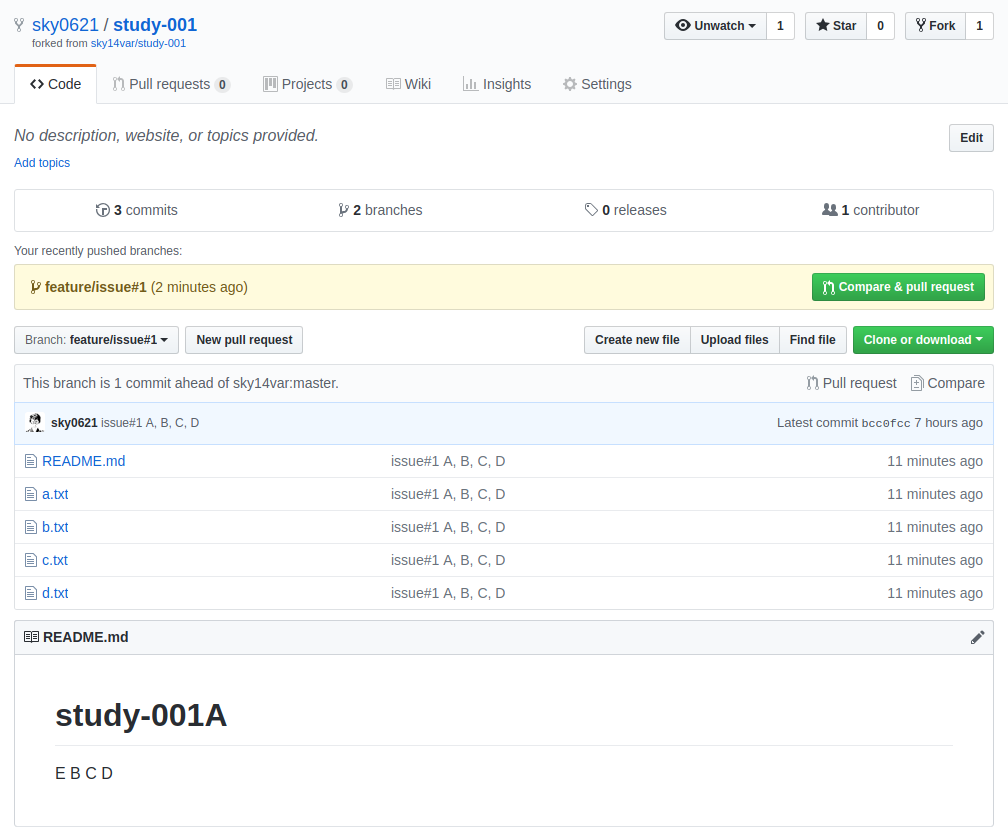Viewport: 1008px width, 837px height.
Task: Open the Settings tab
Action: (597, 84)
